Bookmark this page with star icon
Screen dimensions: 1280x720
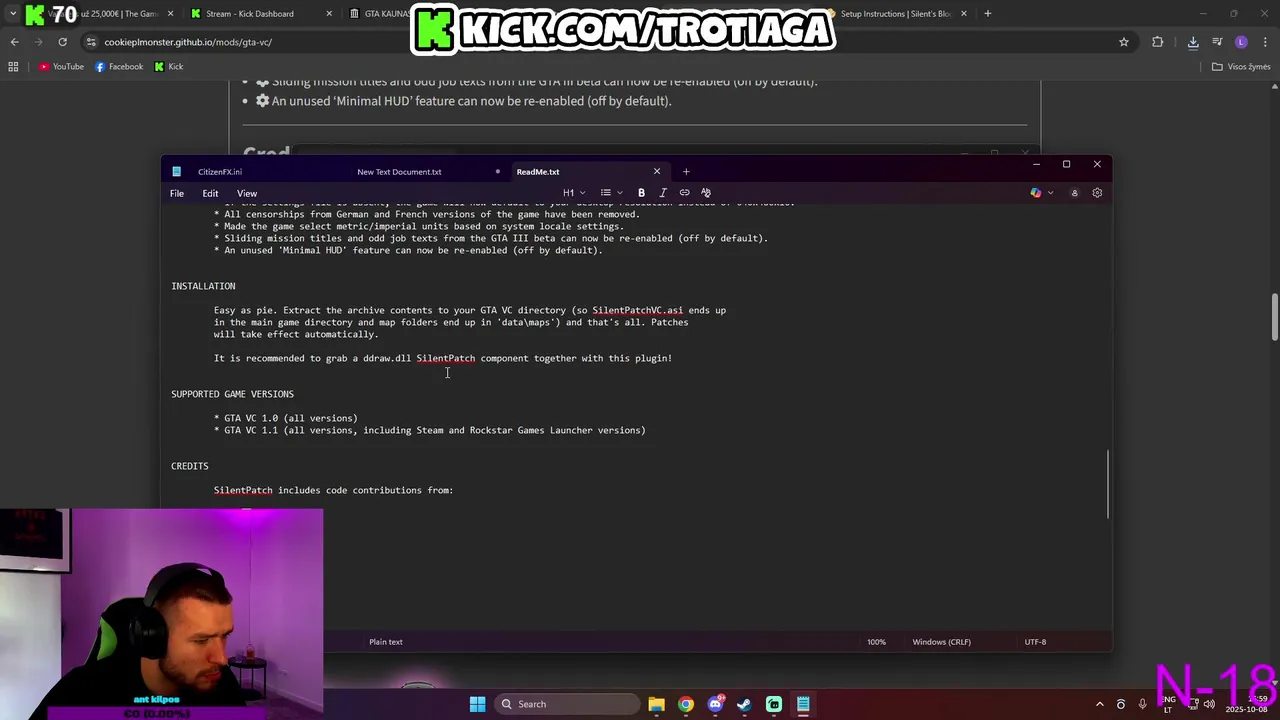(1124, 42)
